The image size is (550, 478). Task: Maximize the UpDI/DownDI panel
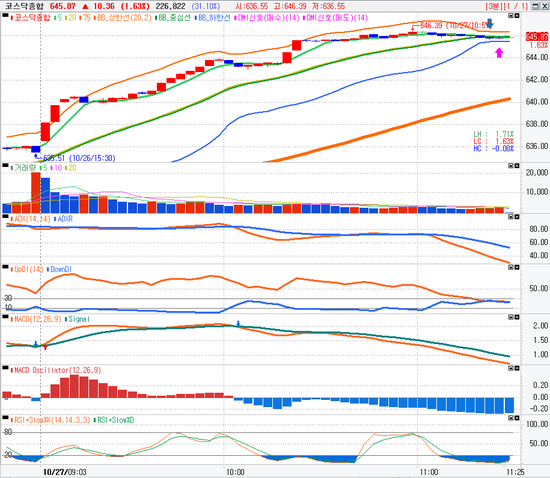pyautogui.click(x=517, y=267)
